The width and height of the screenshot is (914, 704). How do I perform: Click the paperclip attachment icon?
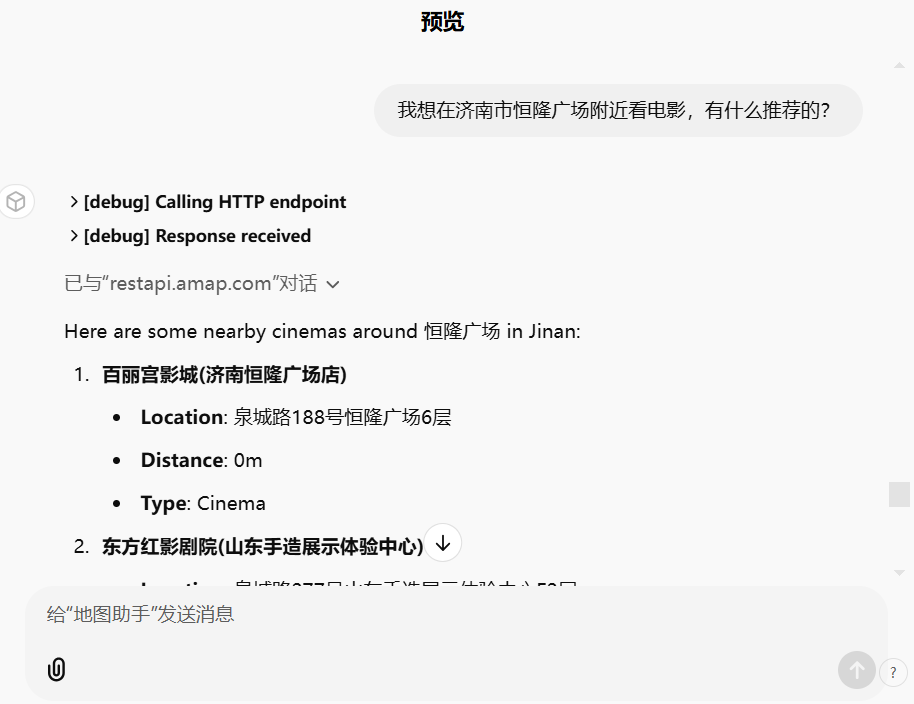pyautogui.click(x=57, y=669)
